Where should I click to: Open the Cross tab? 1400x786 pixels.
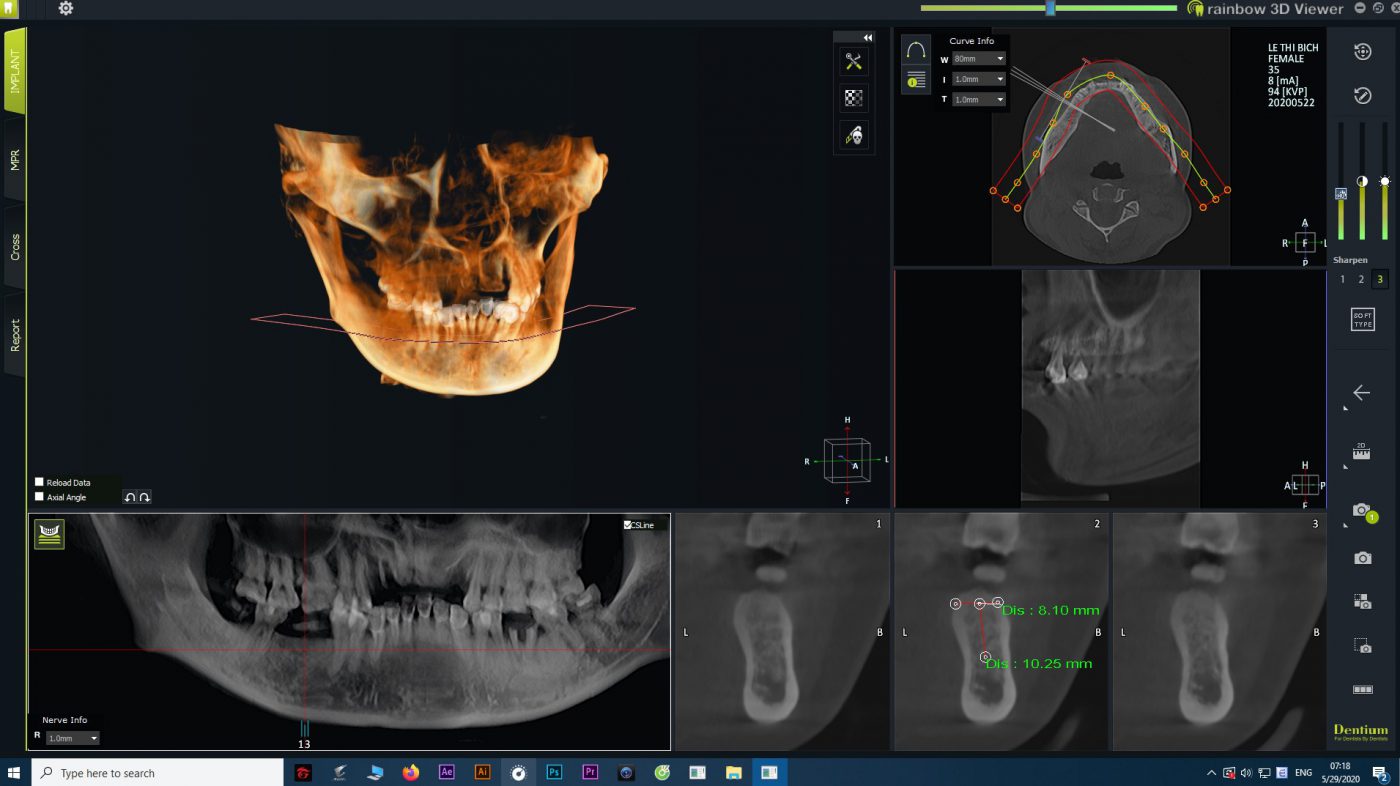tap(15, 248)
